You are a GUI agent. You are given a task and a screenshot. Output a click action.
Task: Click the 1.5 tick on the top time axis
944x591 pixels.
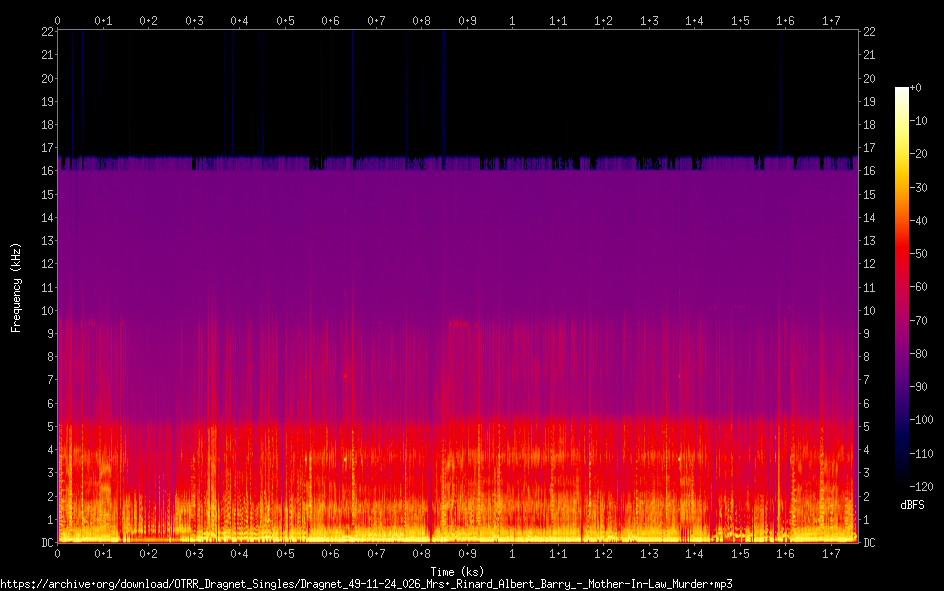(x=740, y=20)
